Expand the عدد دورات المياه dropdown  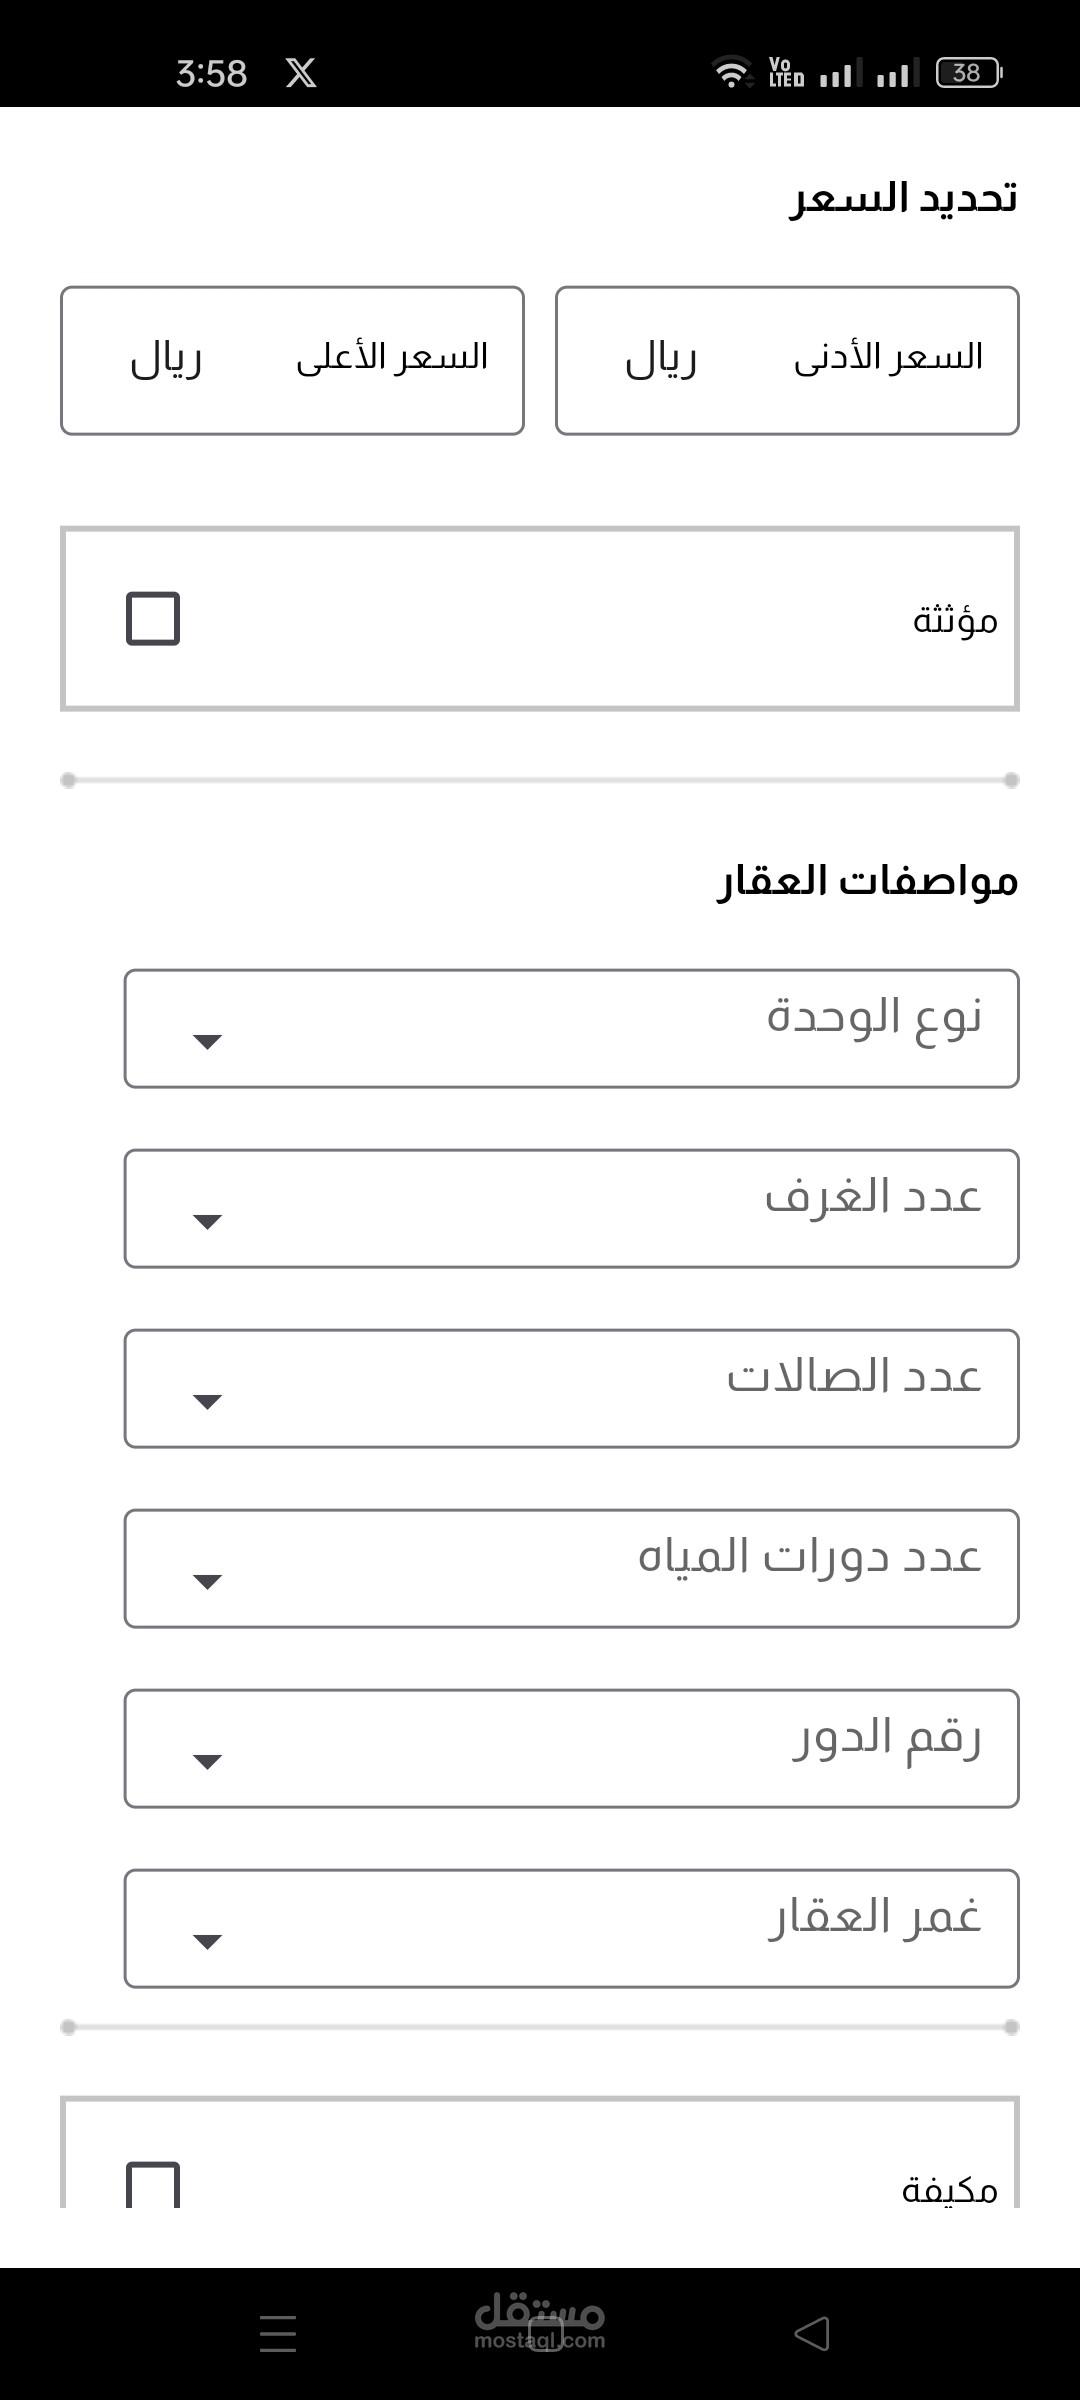click(571, 1568)
